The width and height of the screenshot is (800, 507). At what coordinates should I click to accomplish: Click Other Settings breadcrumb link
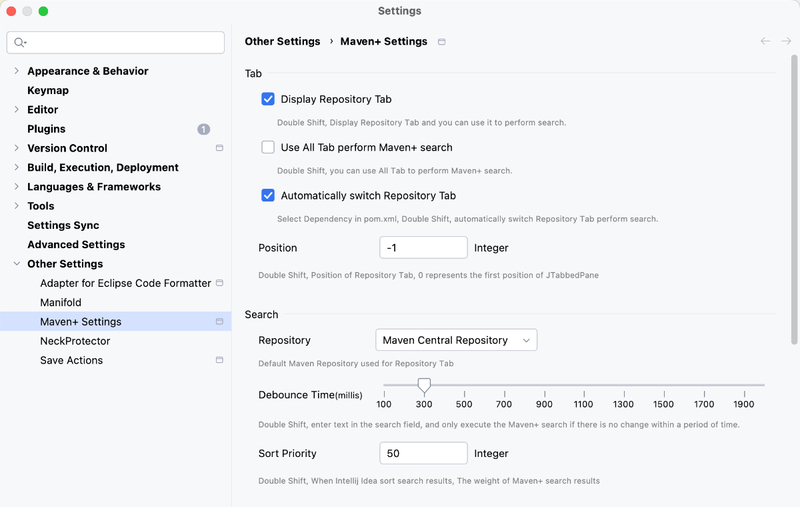(x=282, y=41)
